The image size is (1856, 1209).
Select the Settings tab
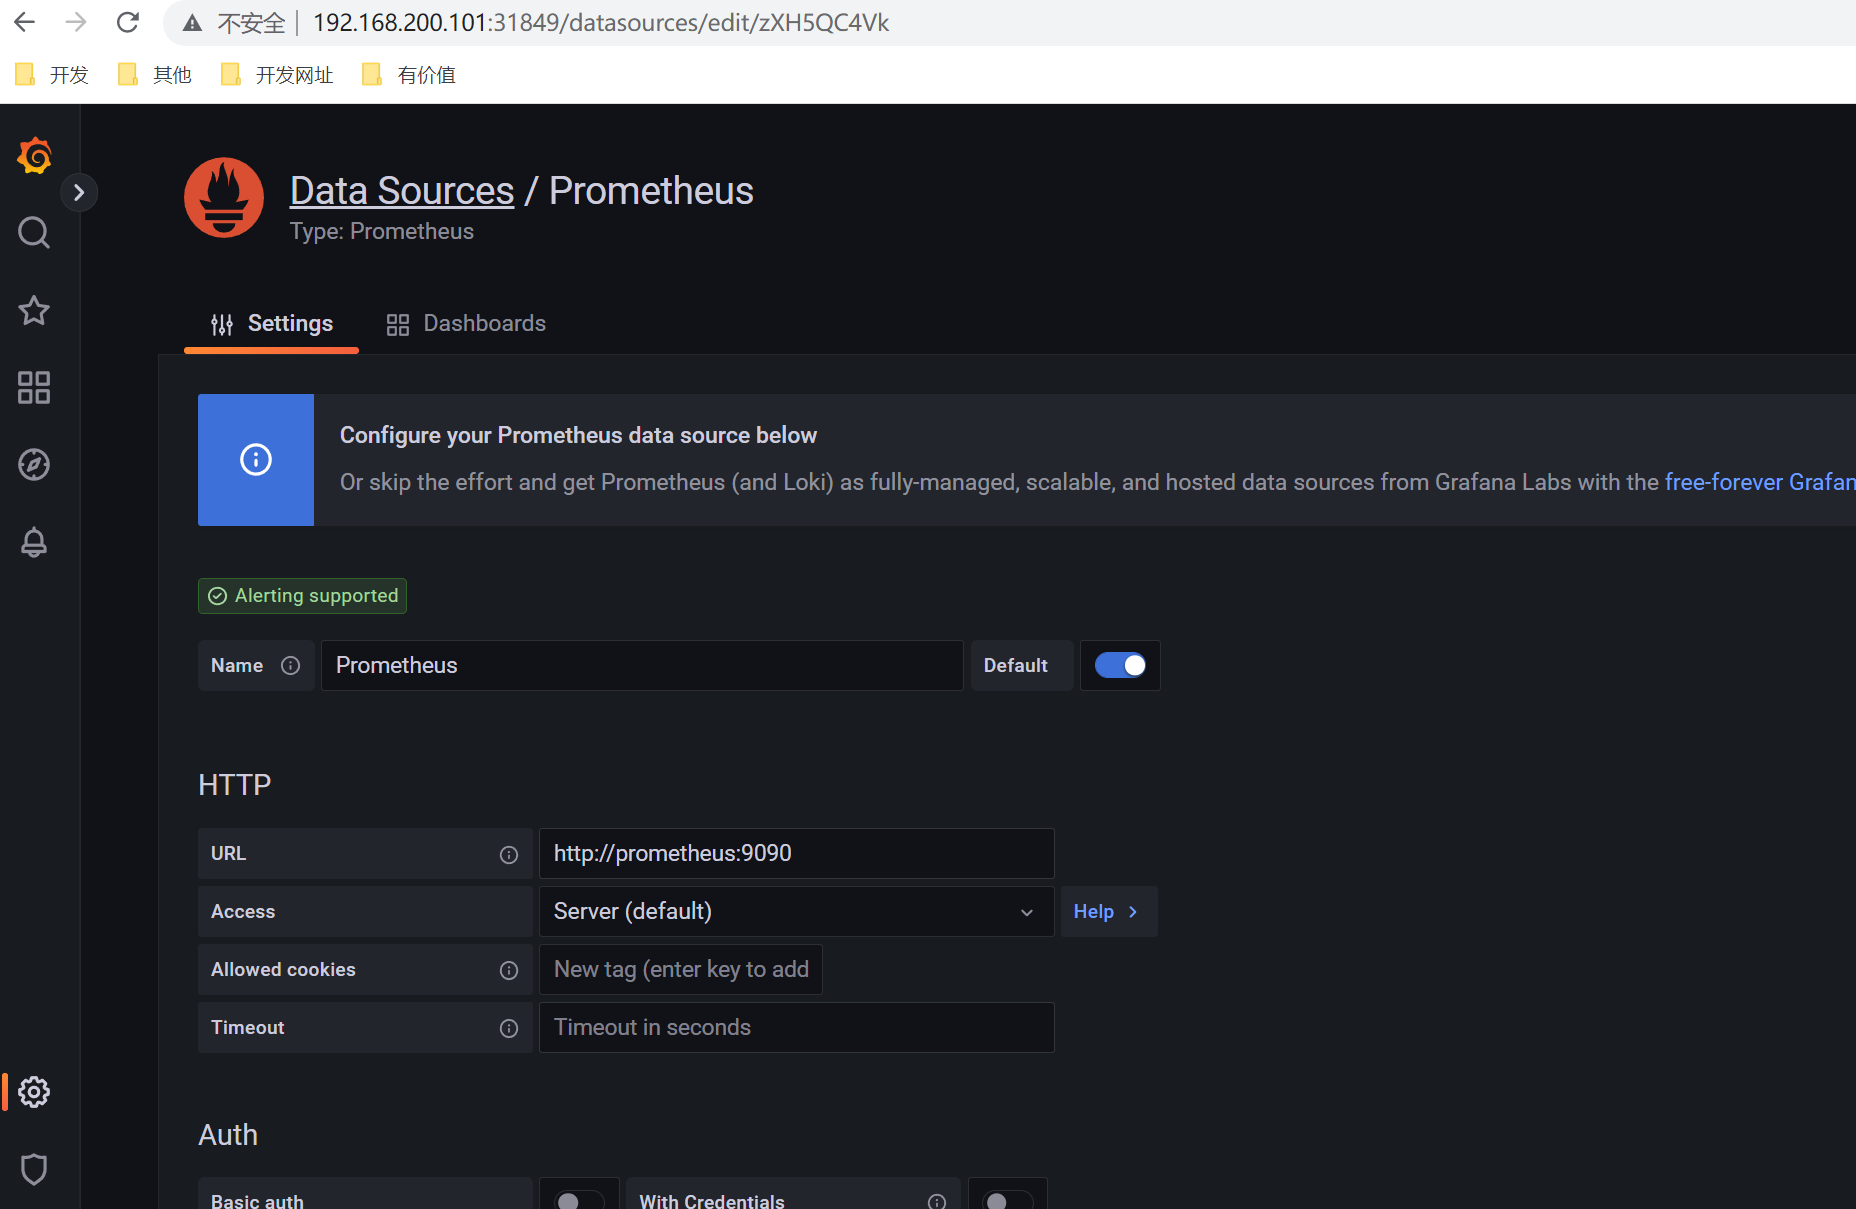(x=271, y=323)
